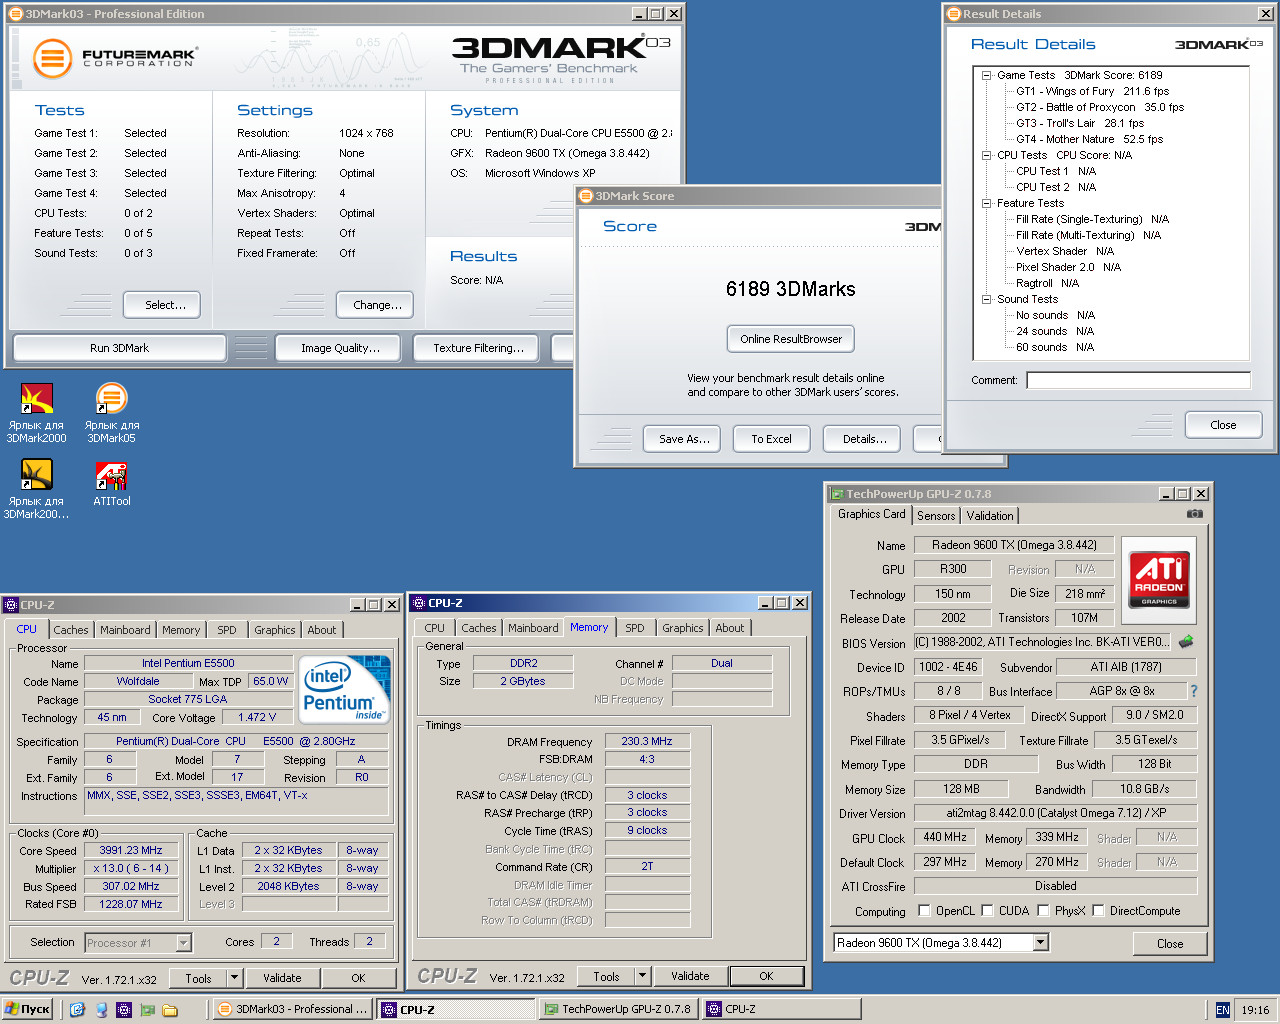
Task: Collapse the Sound Tests tree node
Action: [986, 299]
